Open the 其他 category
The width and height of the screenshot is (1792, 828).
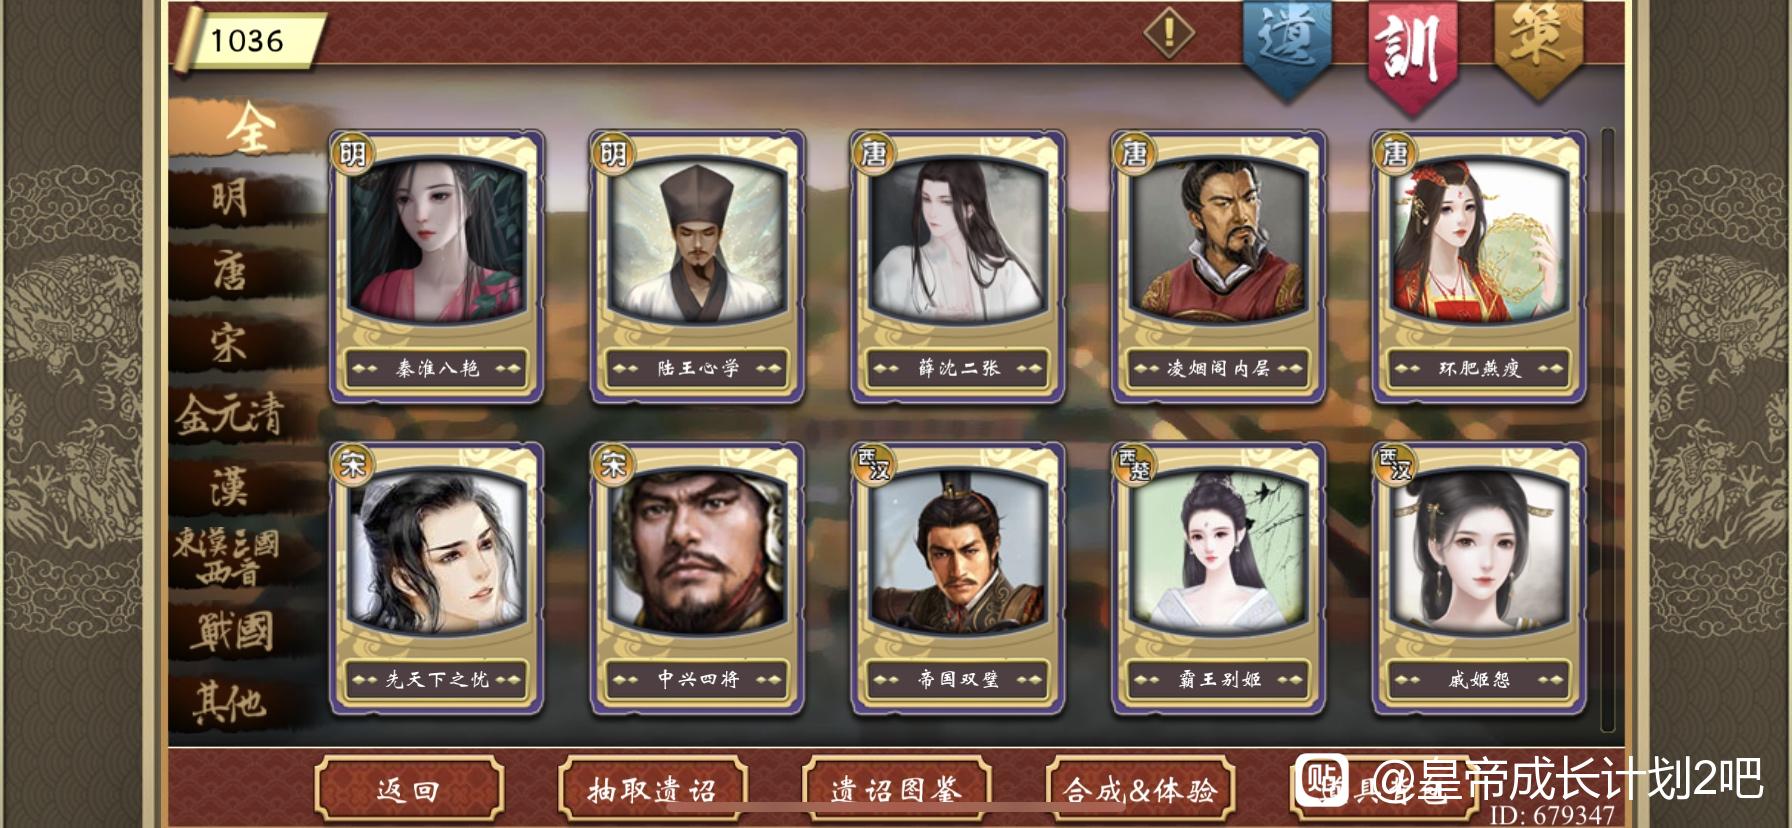coord(232,703)
